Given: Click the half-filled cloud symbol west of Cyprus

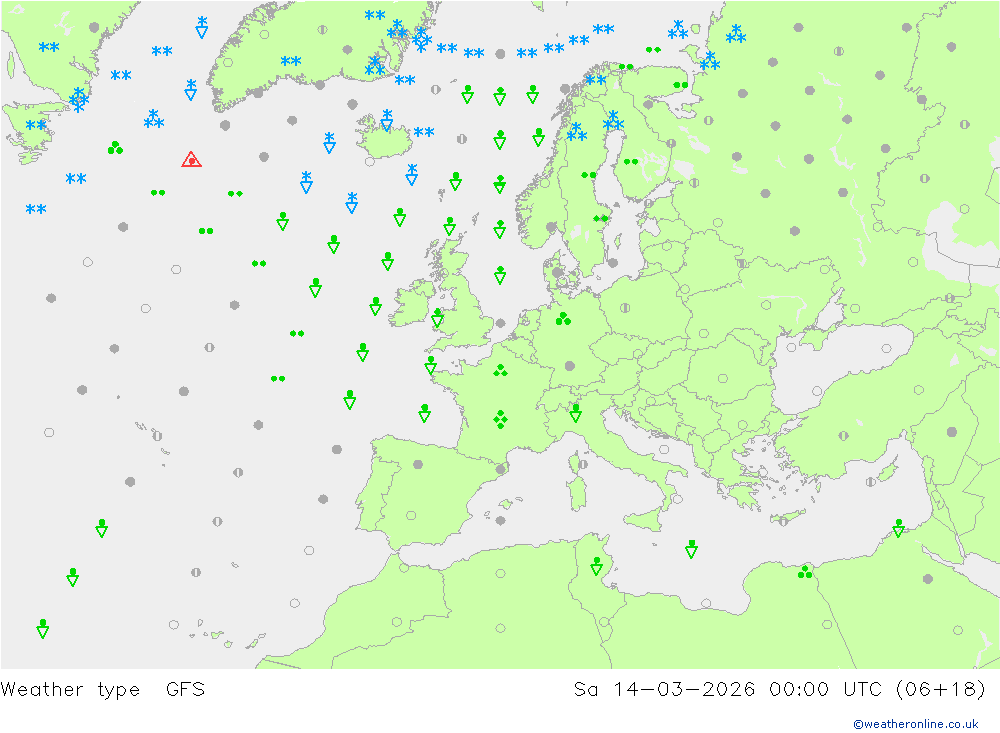Looking at the screenshot, I should point(871,482).
